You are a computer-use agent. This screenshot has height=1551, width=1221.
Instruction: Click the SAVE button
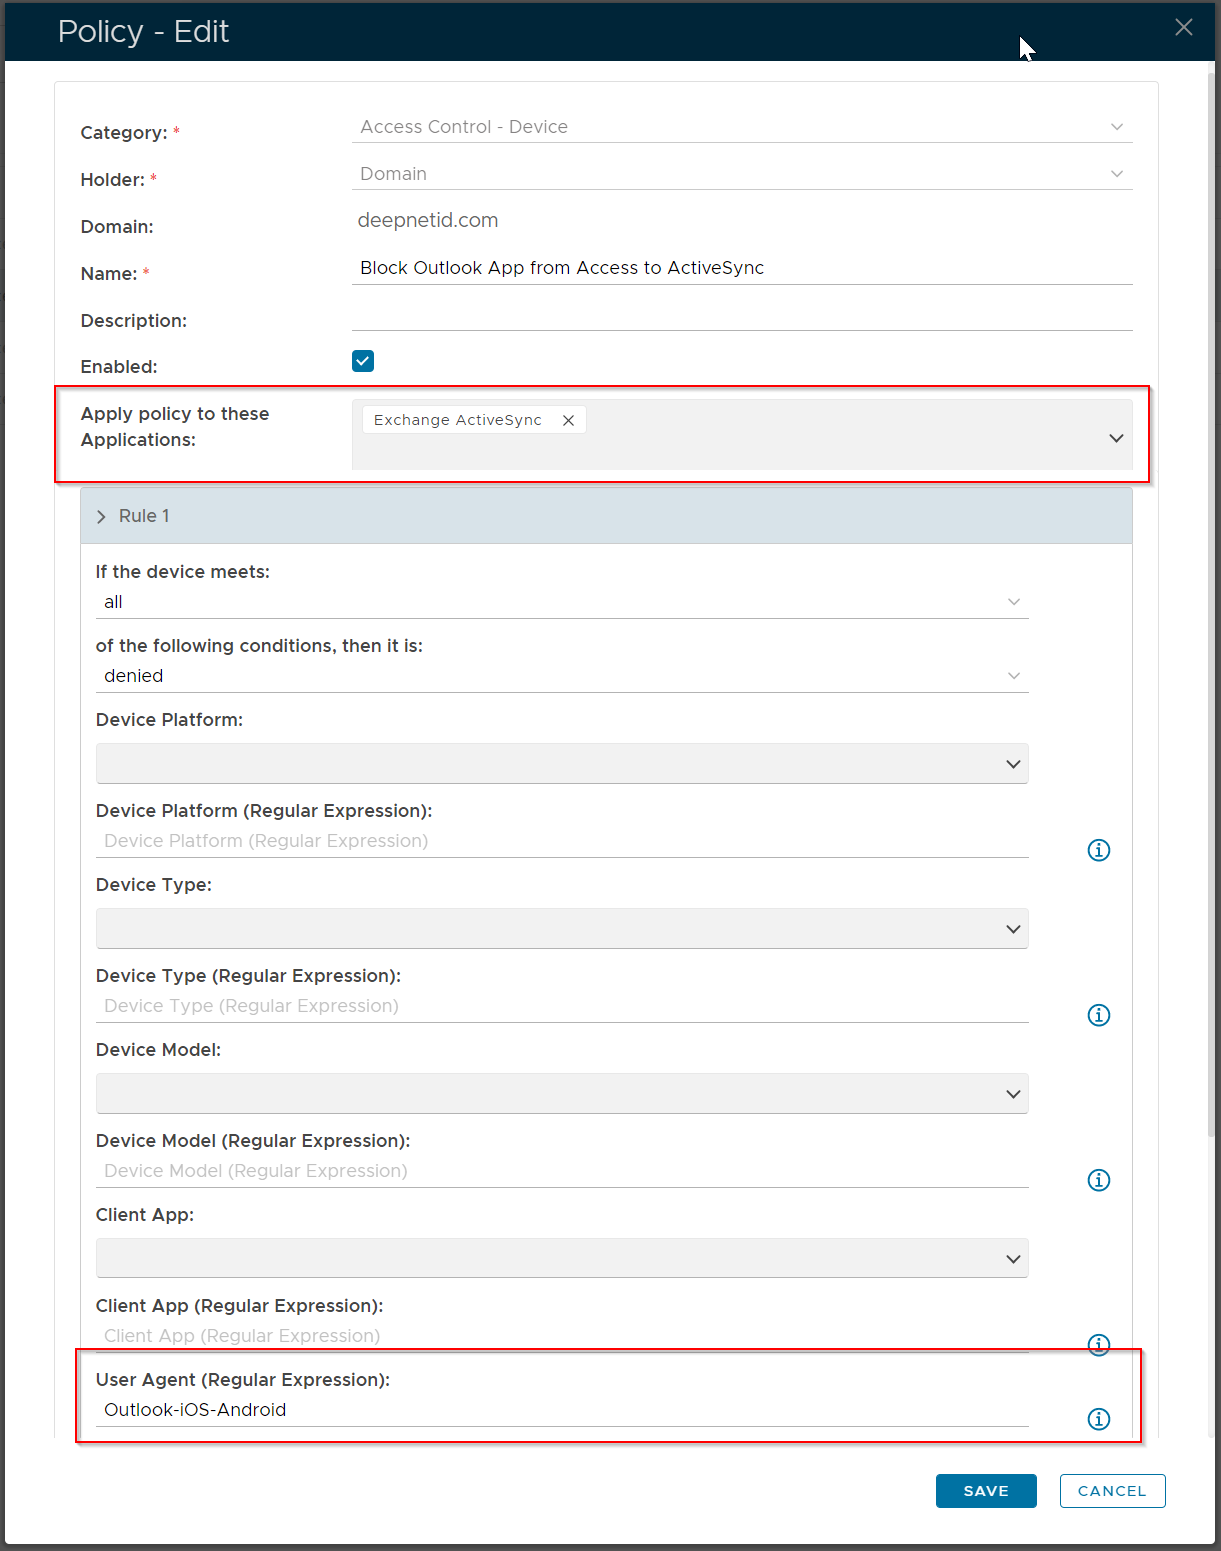985,1491
